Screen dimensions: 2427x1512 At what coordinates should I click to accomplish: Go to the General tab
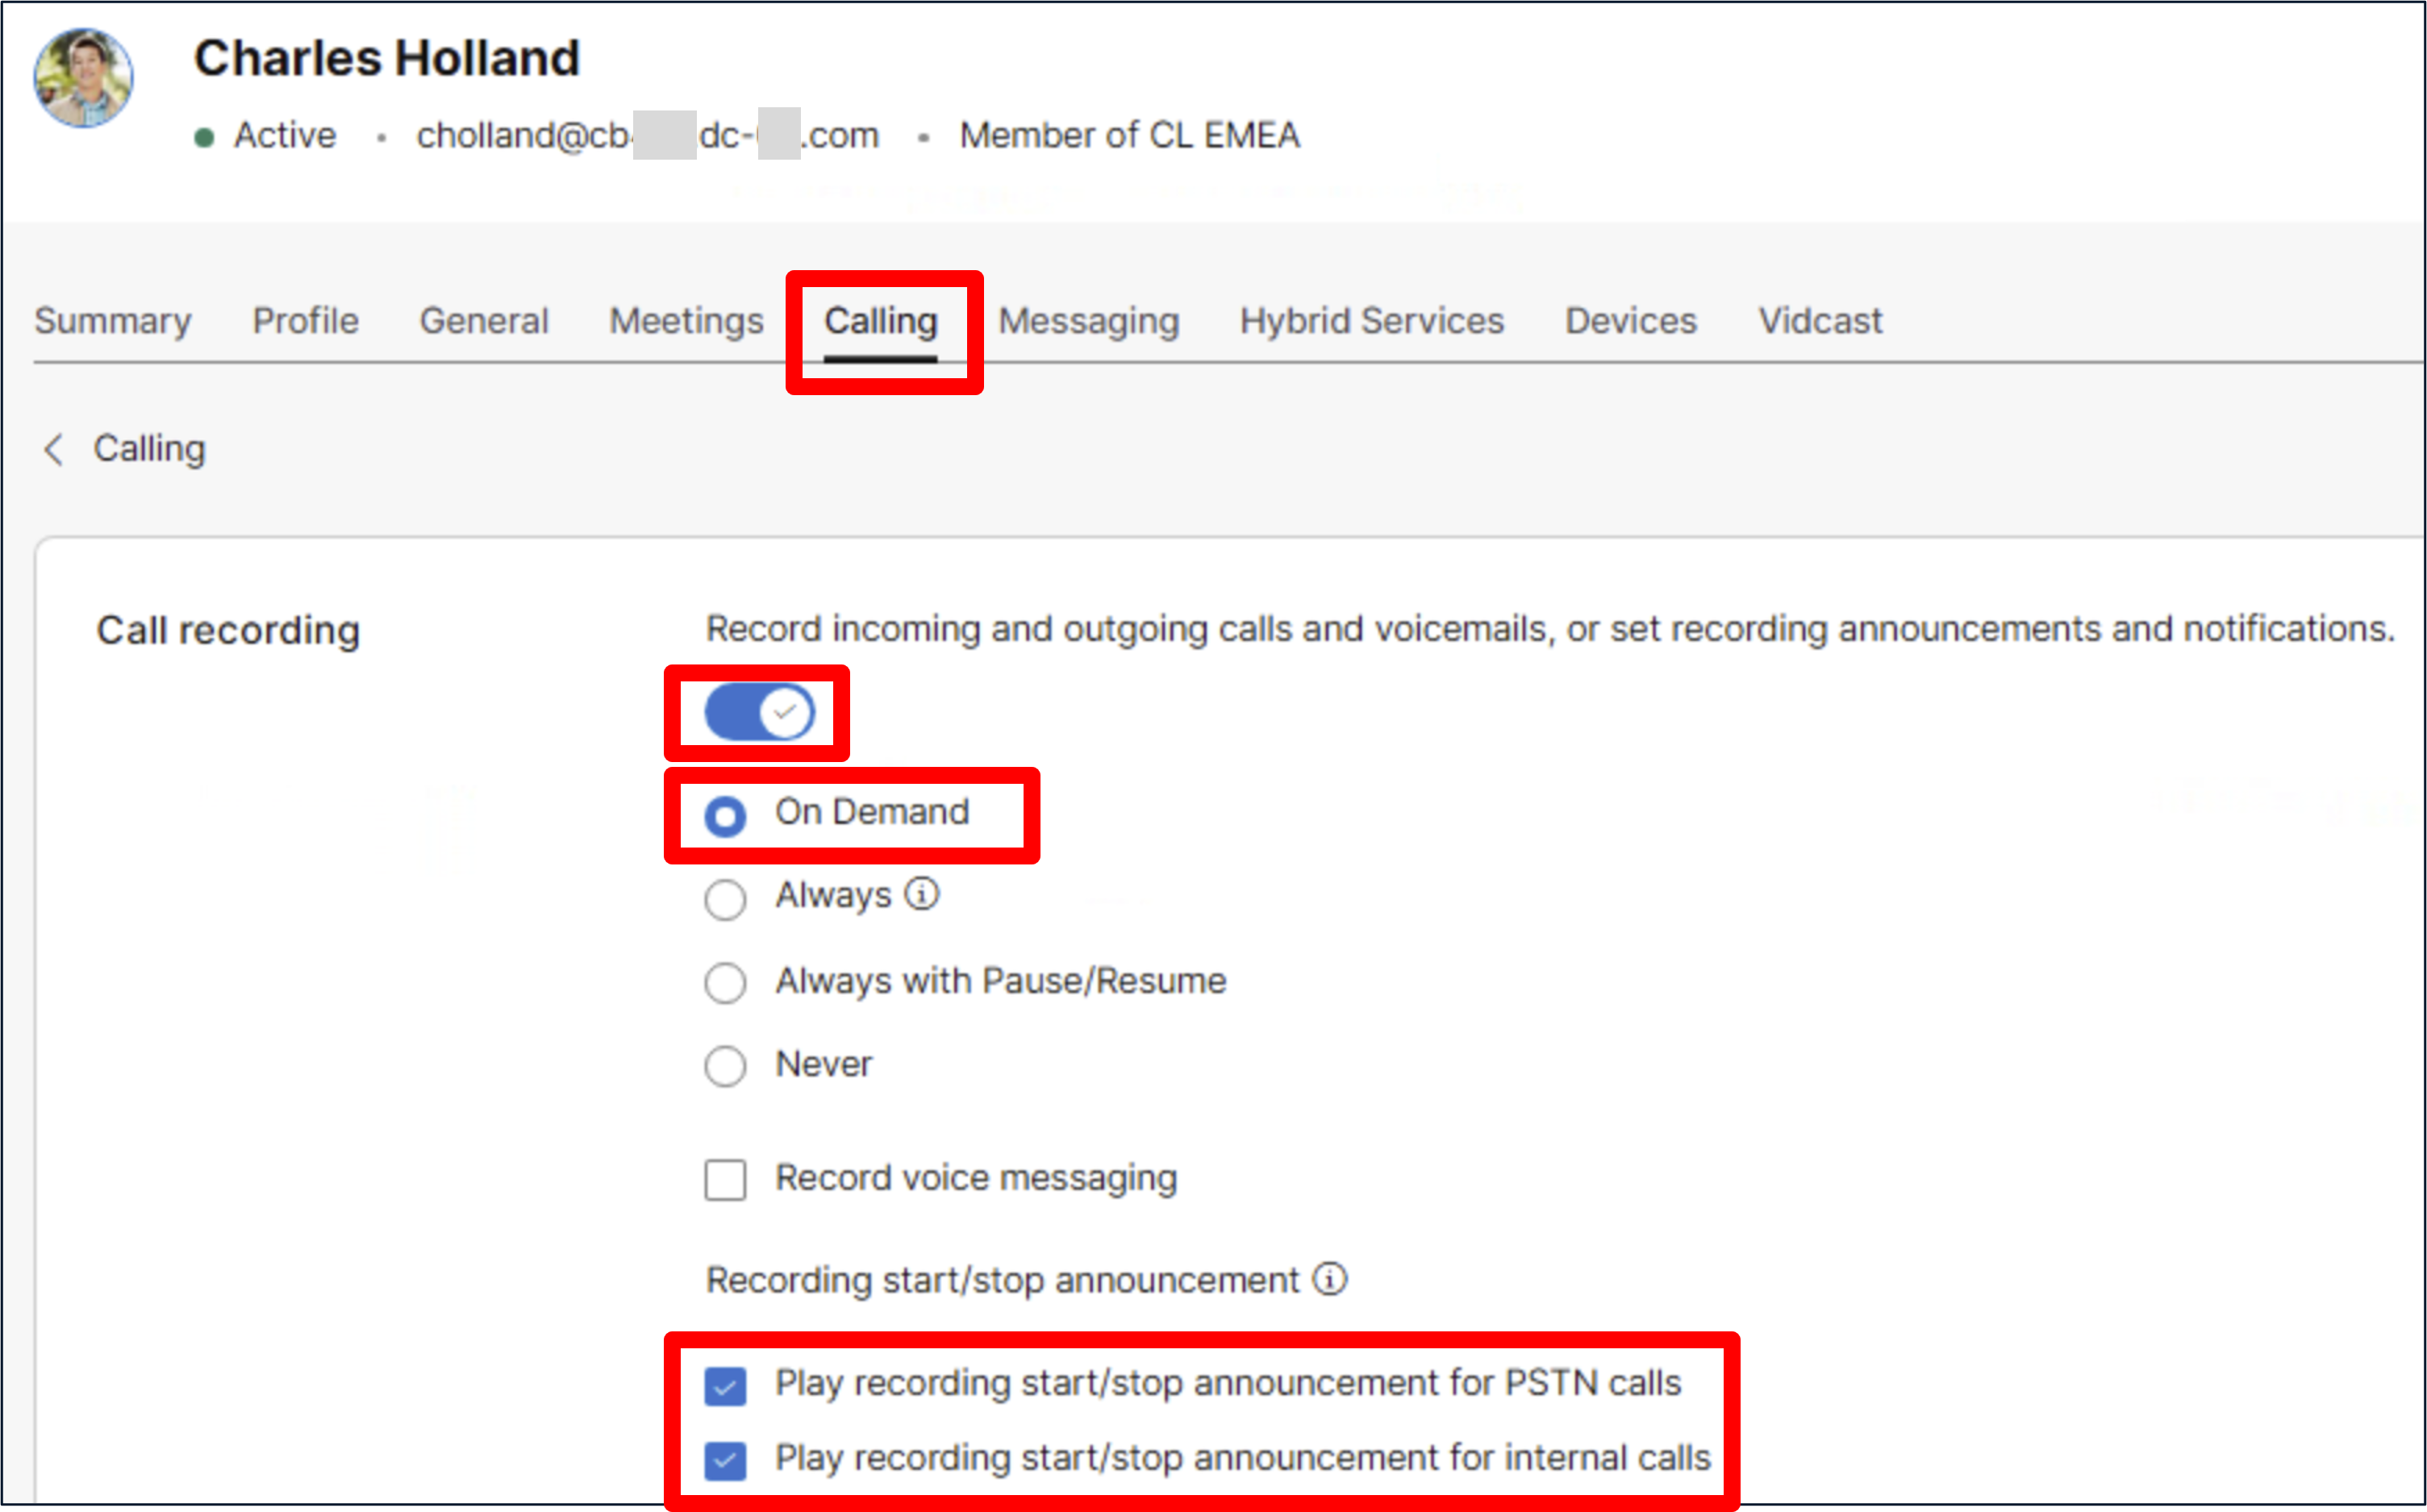pyautogui.click(x=483, y=321)
